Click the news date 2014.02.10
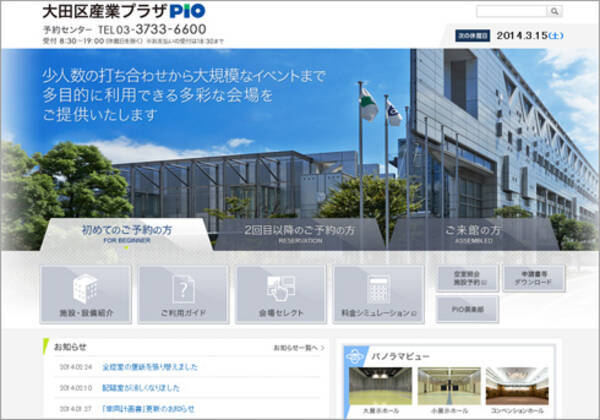 pos(76,388)
